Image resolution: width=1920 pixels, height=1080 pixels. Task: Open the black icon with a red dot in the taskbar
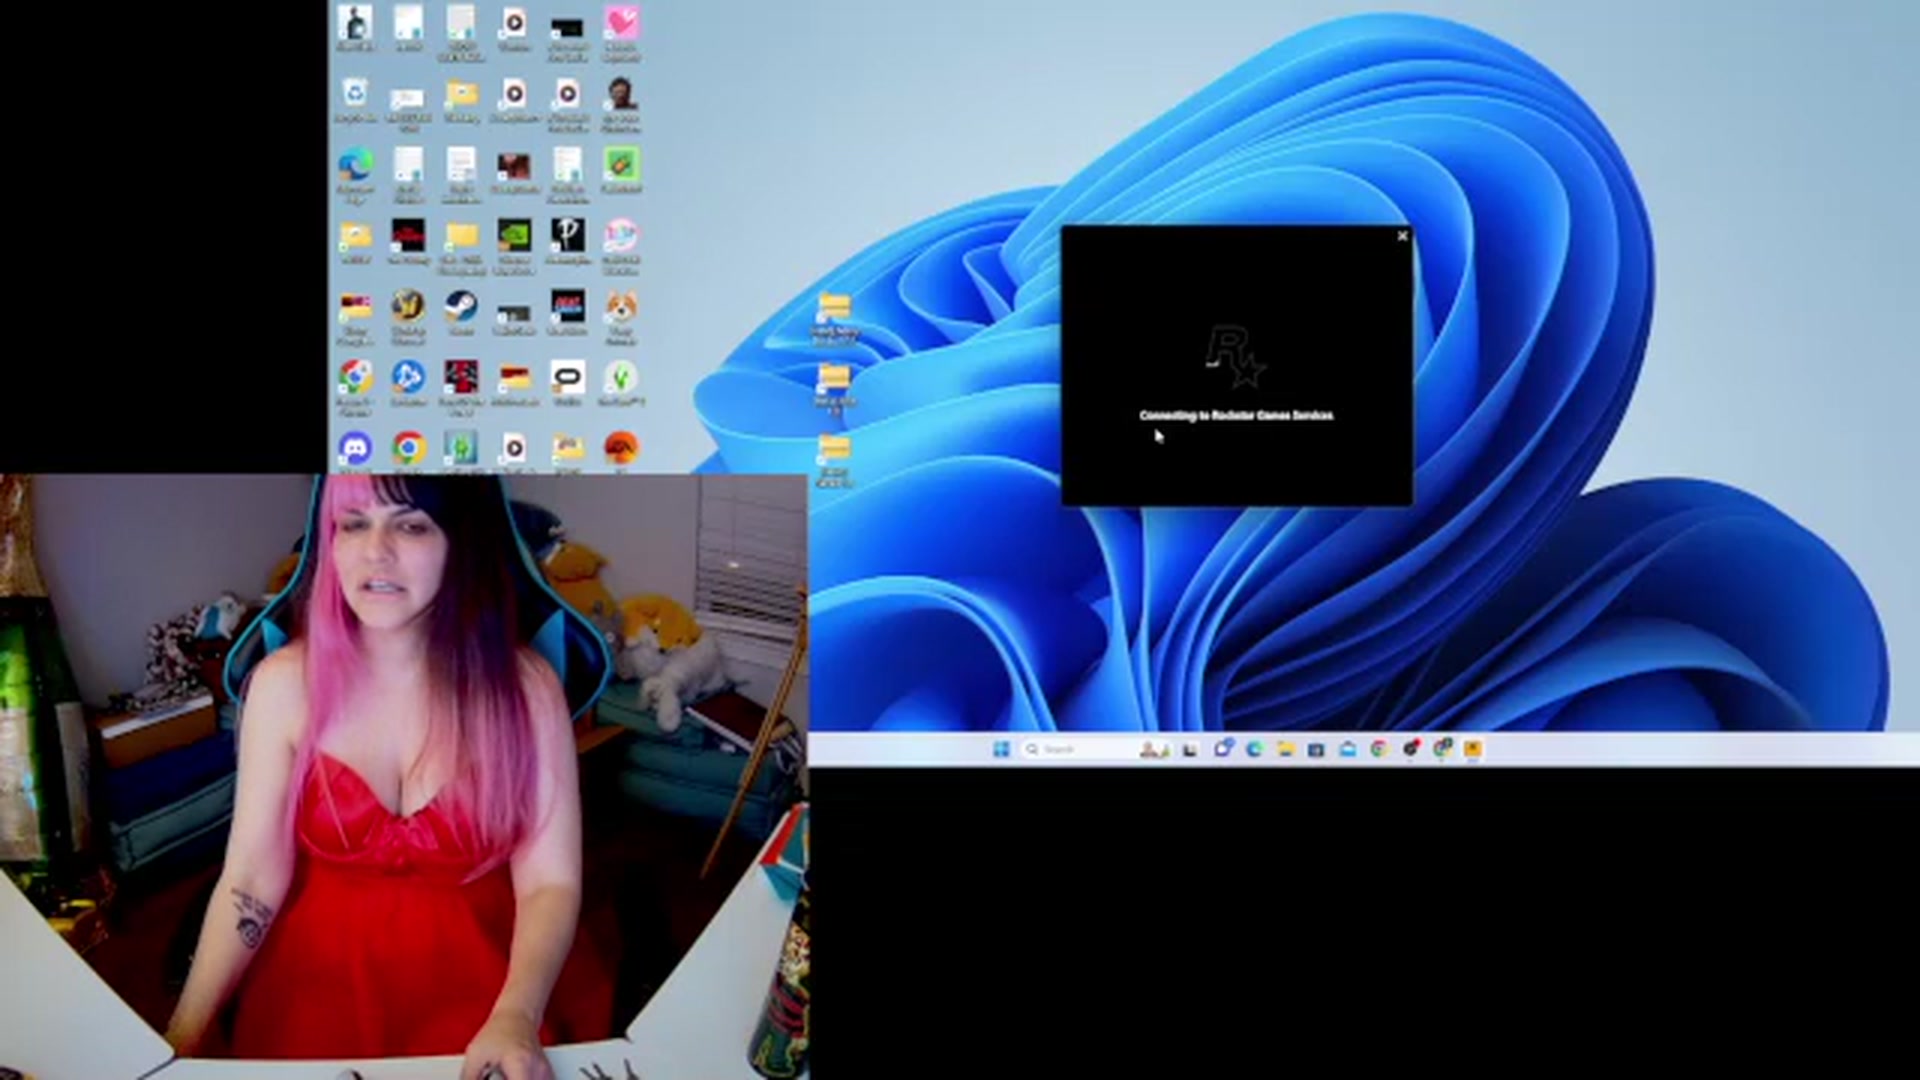[x=1411, y=749]
